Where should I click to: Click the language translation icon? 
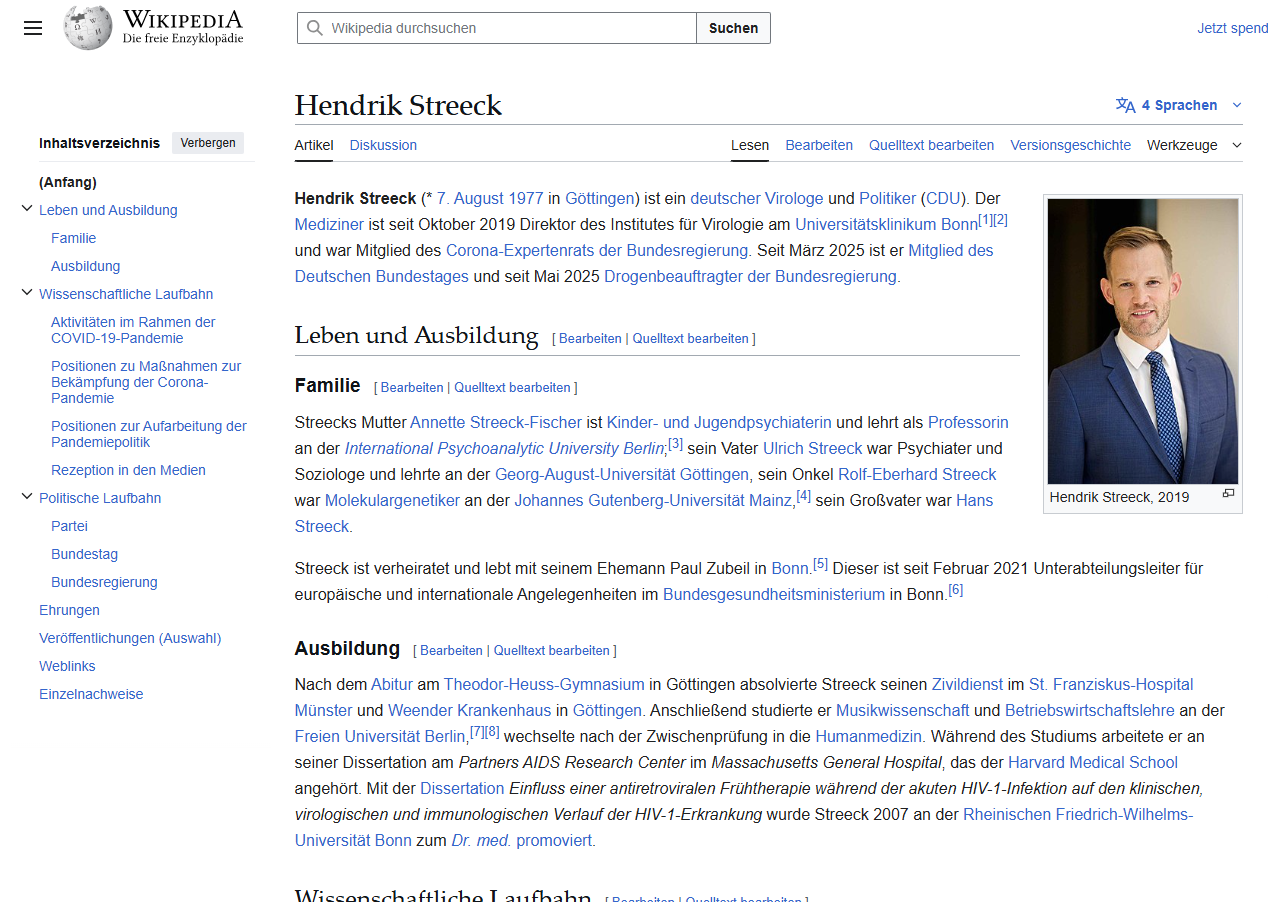tap(1126, 105)
